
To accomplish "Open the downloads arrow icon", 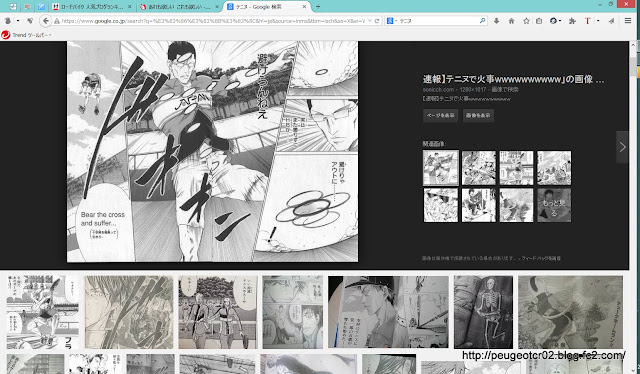I will click(496, 21).
